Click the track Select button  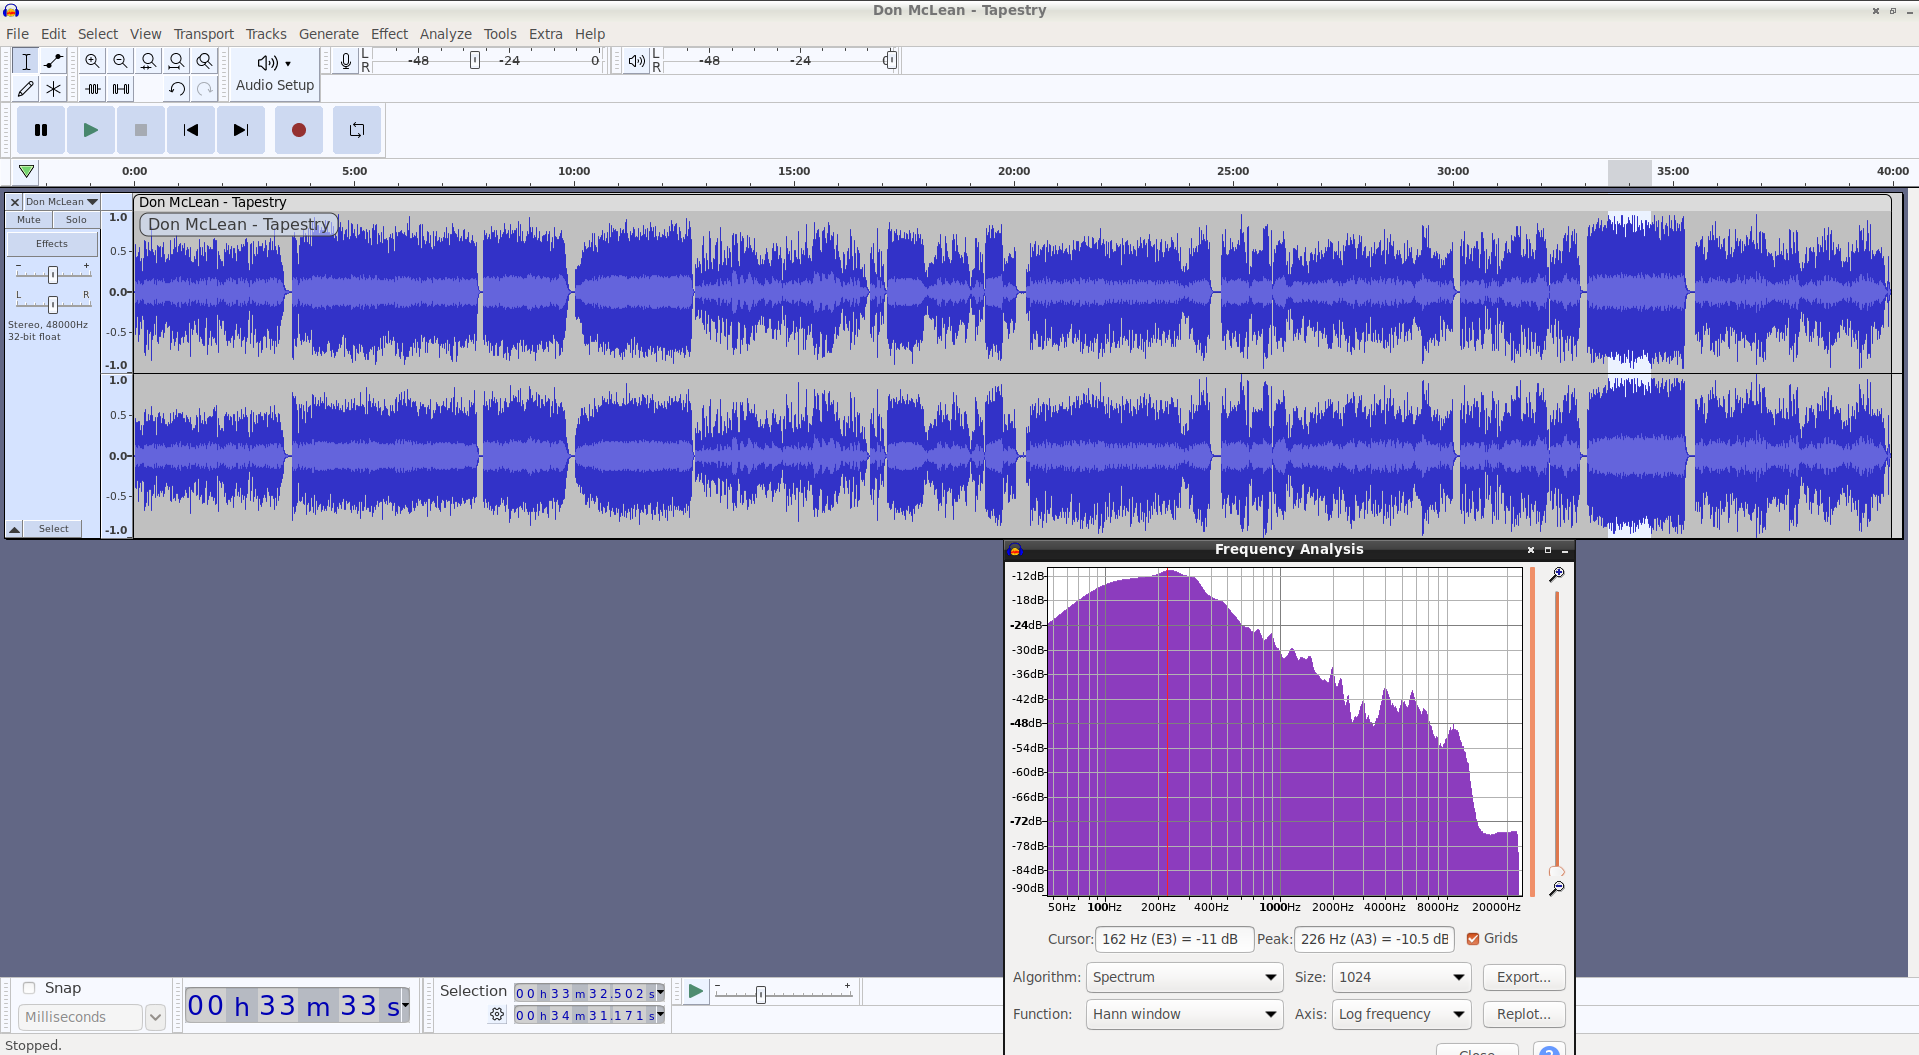tap(54, 529)
